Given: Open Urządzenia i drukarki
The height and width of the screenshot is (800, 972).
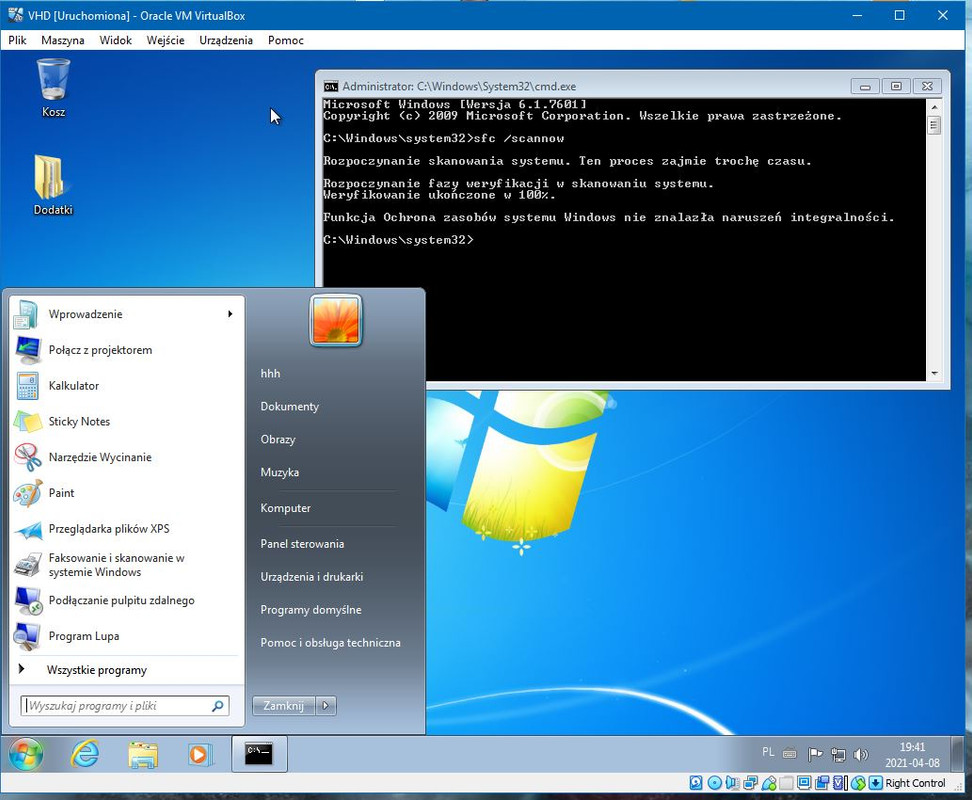Looking at the screenshot, I should 312,577.
